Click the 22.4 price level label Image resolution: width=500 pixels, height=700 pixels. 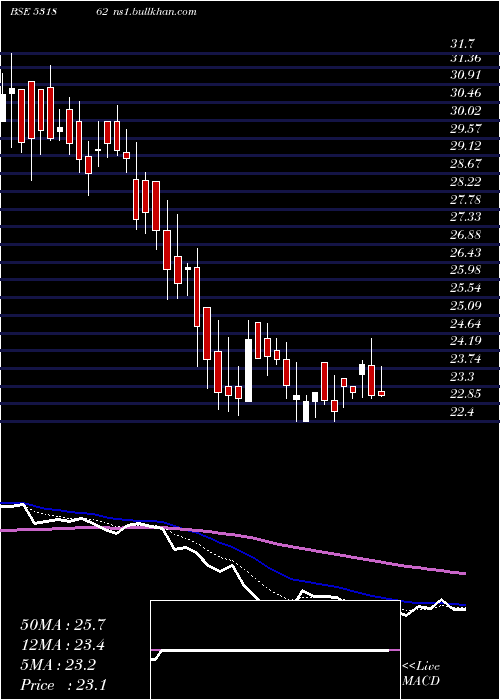[462, 412]
